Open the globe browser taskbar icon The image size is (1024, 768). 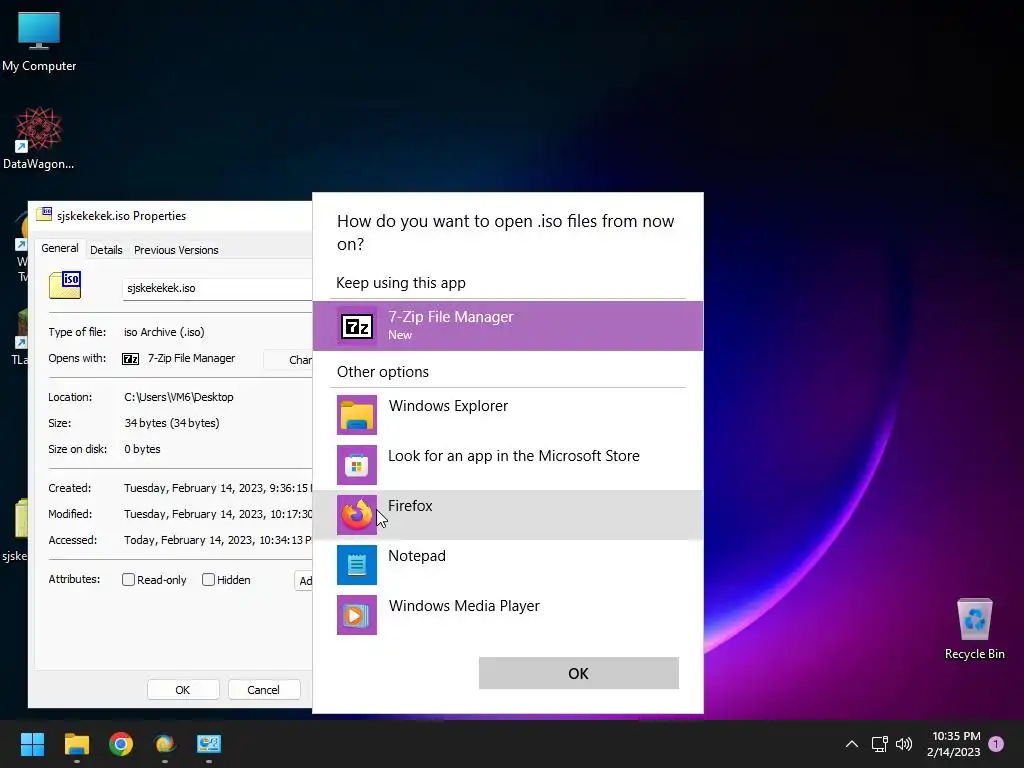tap(165, 744)
